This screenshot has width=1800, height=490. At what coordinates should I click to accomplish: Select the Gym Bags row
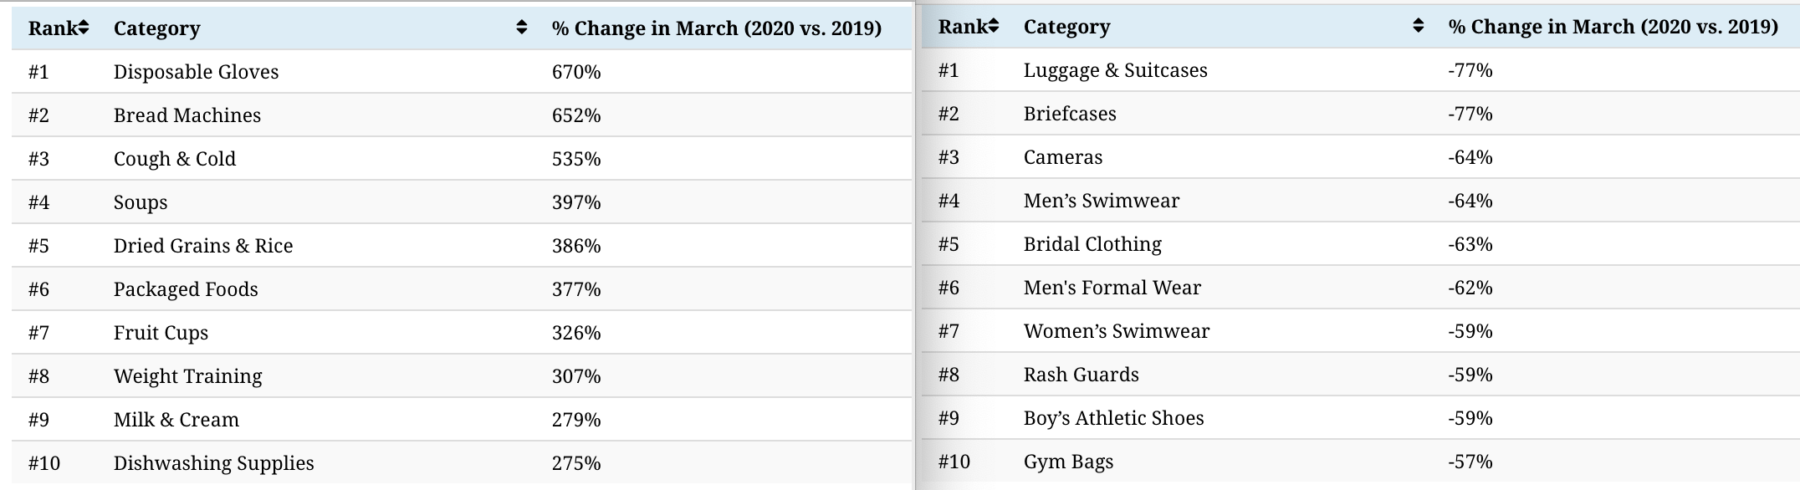coord(1361,461)
